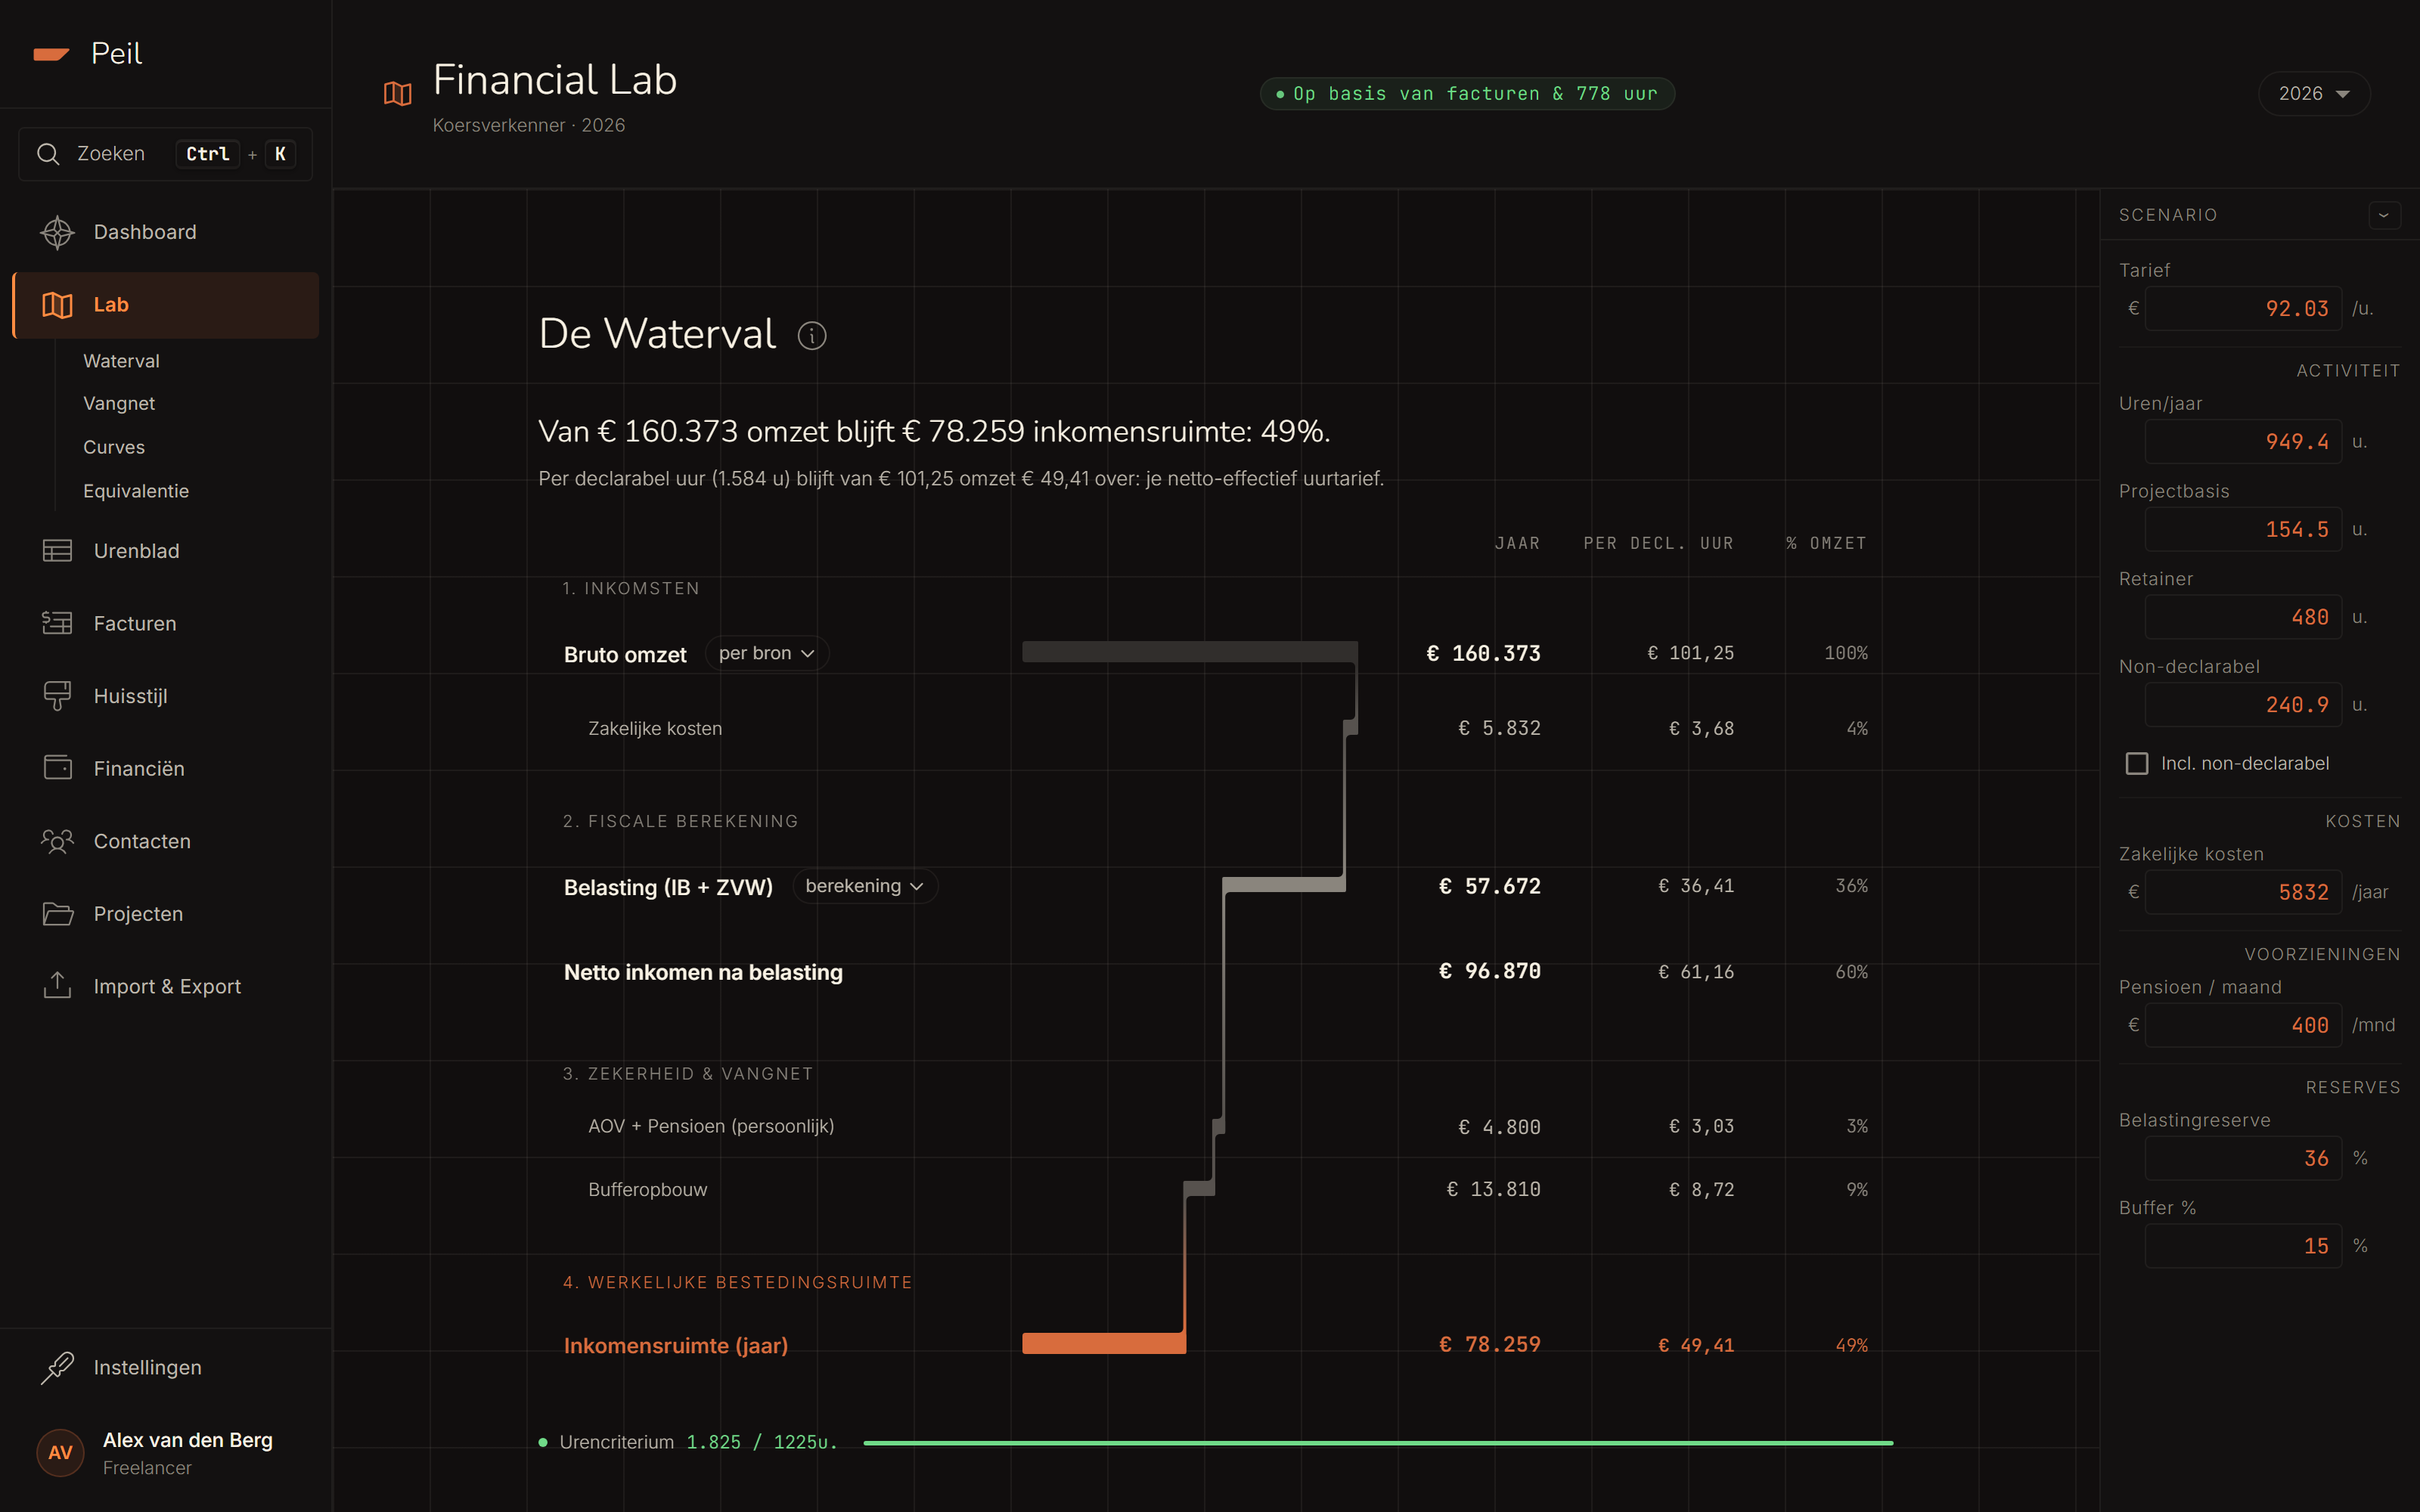Click the AV user avatar
The width and height of the screenshot is (2420, 1512).
(x=60, y=1453)
